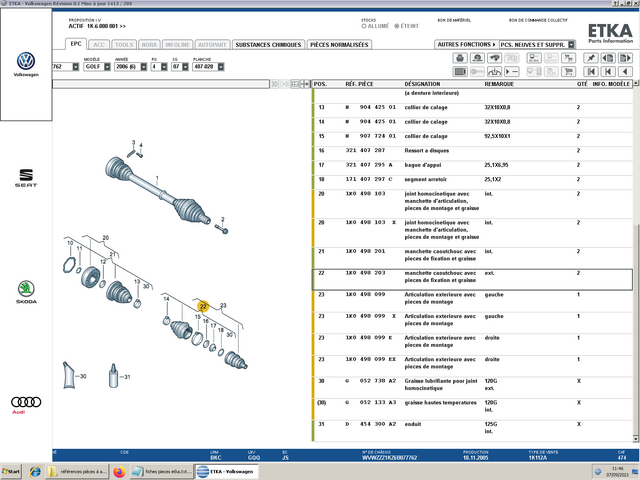The height and width of the screenshot is (480, 640).
Task: Click the icon right of the printer
Action: (477, 58)
